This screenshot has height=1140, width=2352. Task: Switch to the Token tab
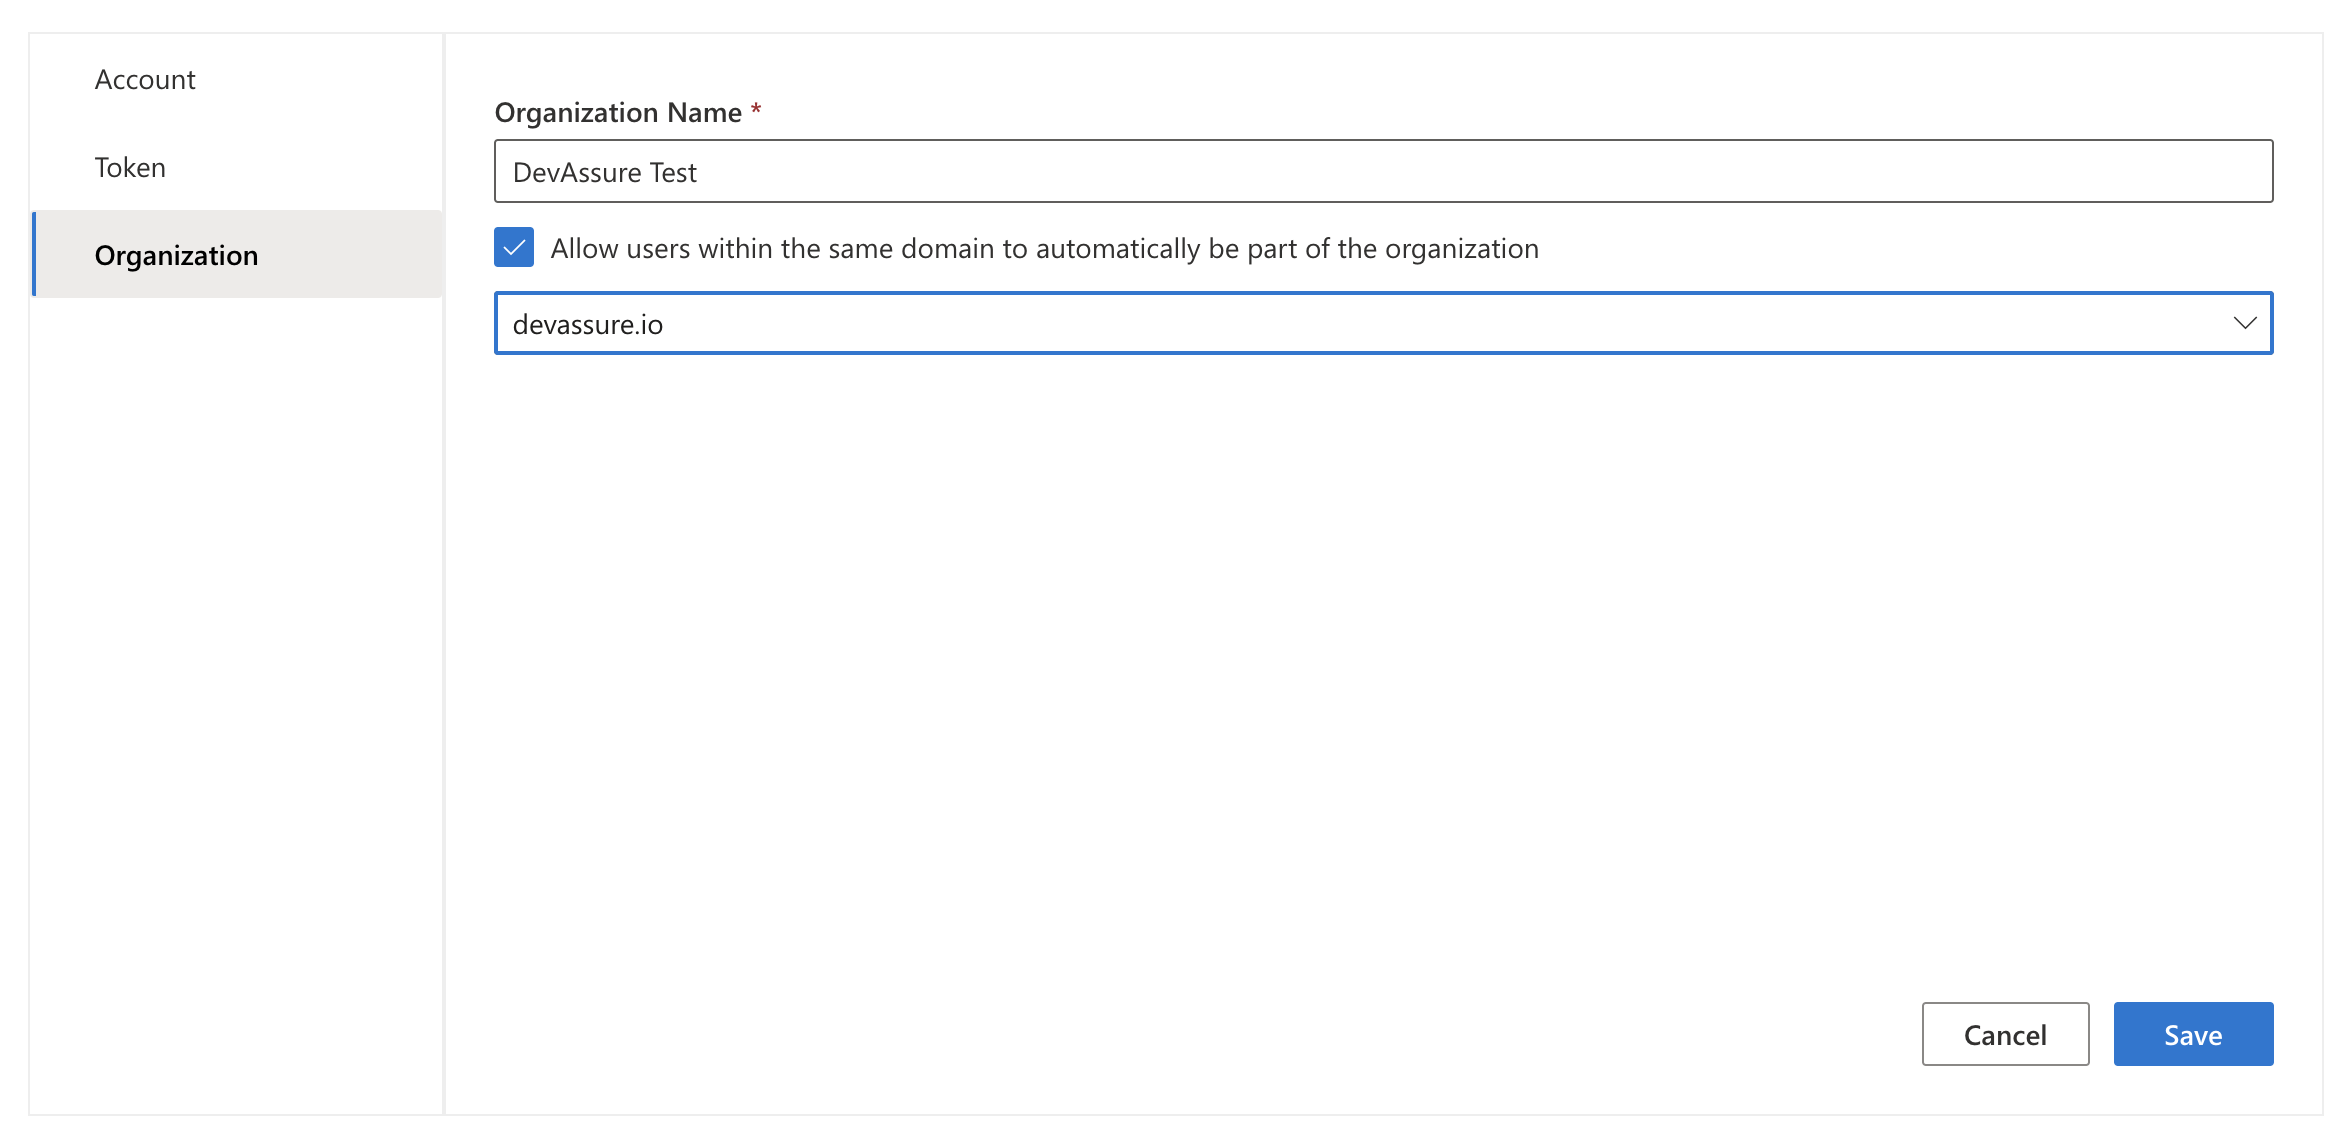coord(237,167)
